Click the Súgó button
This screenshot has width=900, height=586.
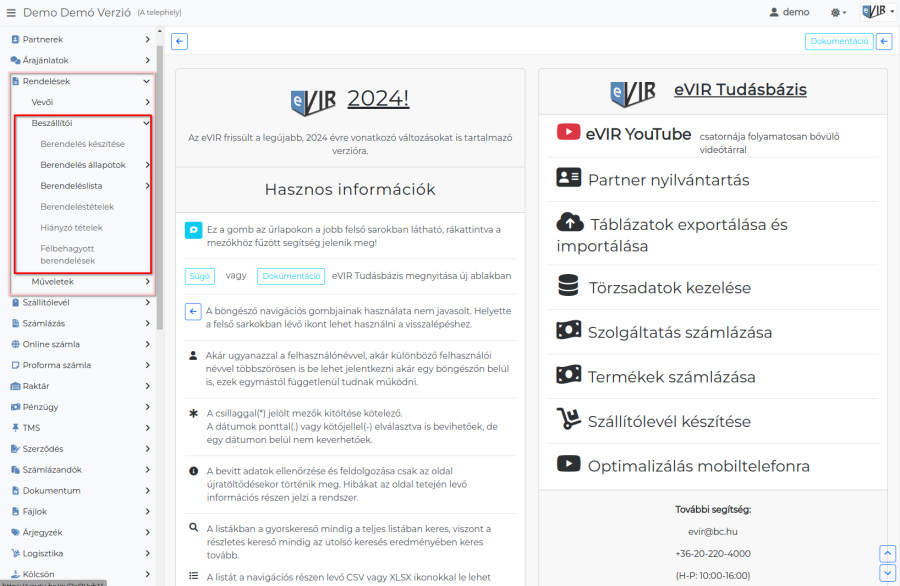(x=200, y=276)
